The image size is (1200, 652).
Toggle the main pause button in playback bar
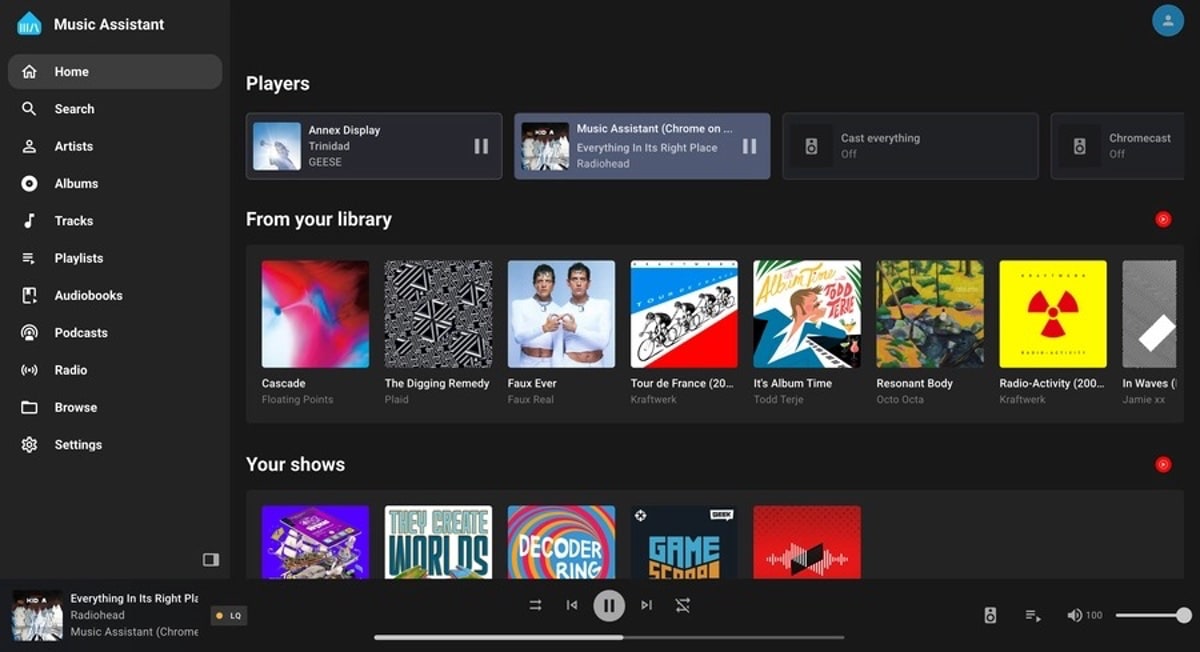[x=609, y=605]
